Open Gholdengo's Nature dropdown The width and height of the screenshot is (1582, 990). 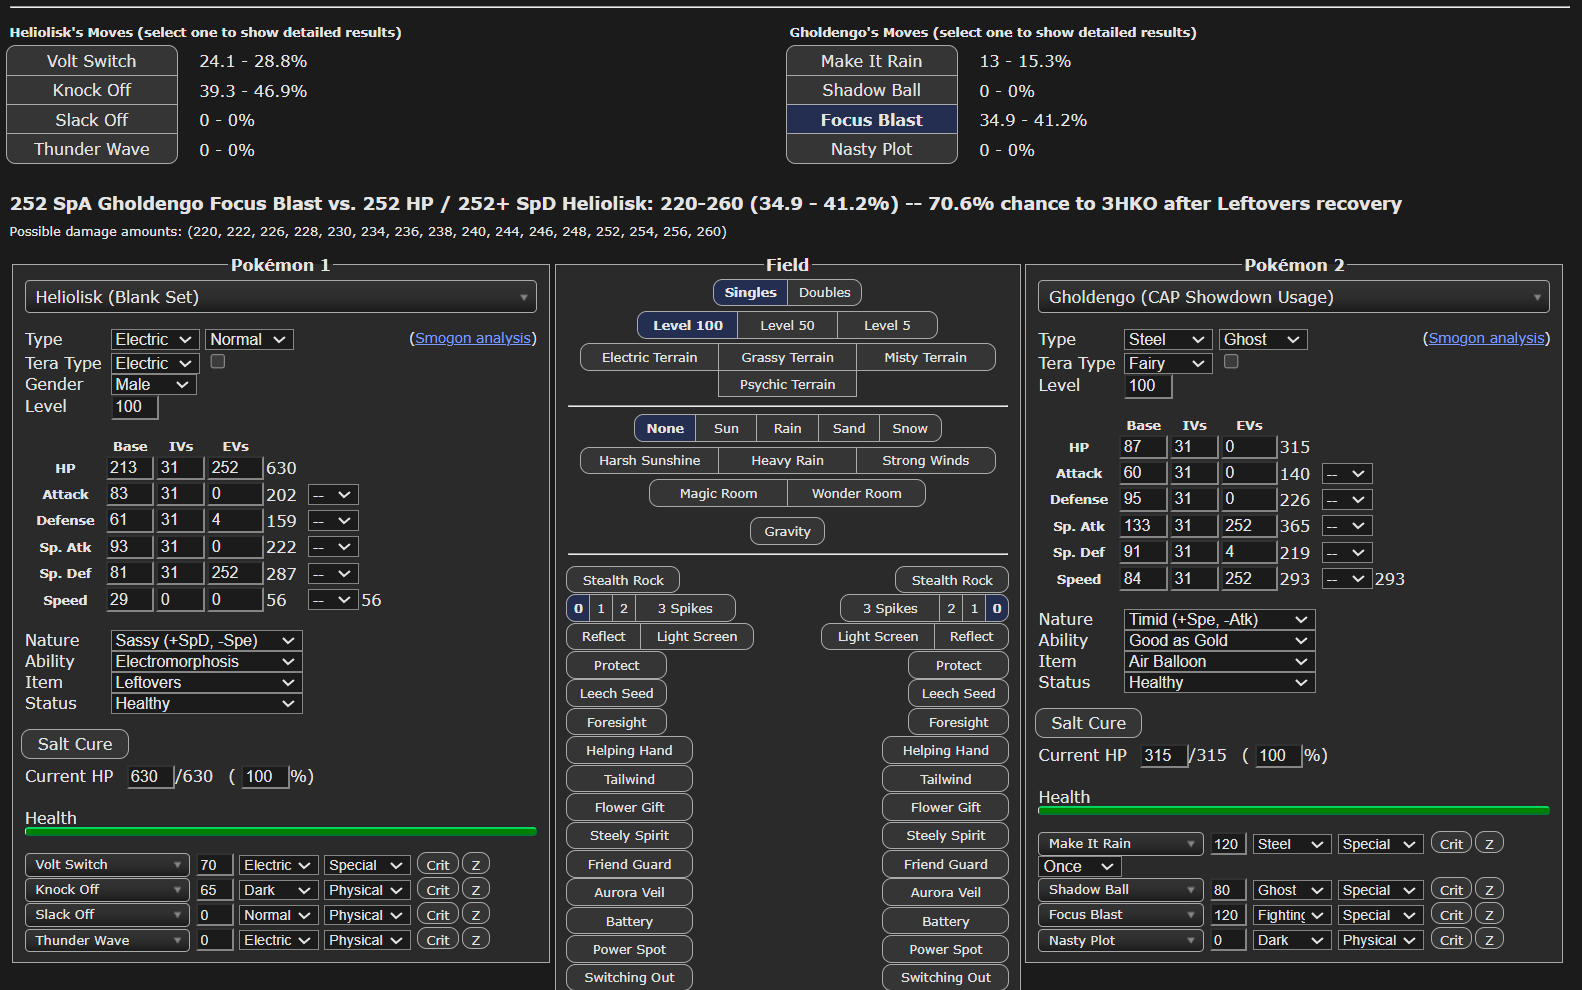tap(1218, 620)
